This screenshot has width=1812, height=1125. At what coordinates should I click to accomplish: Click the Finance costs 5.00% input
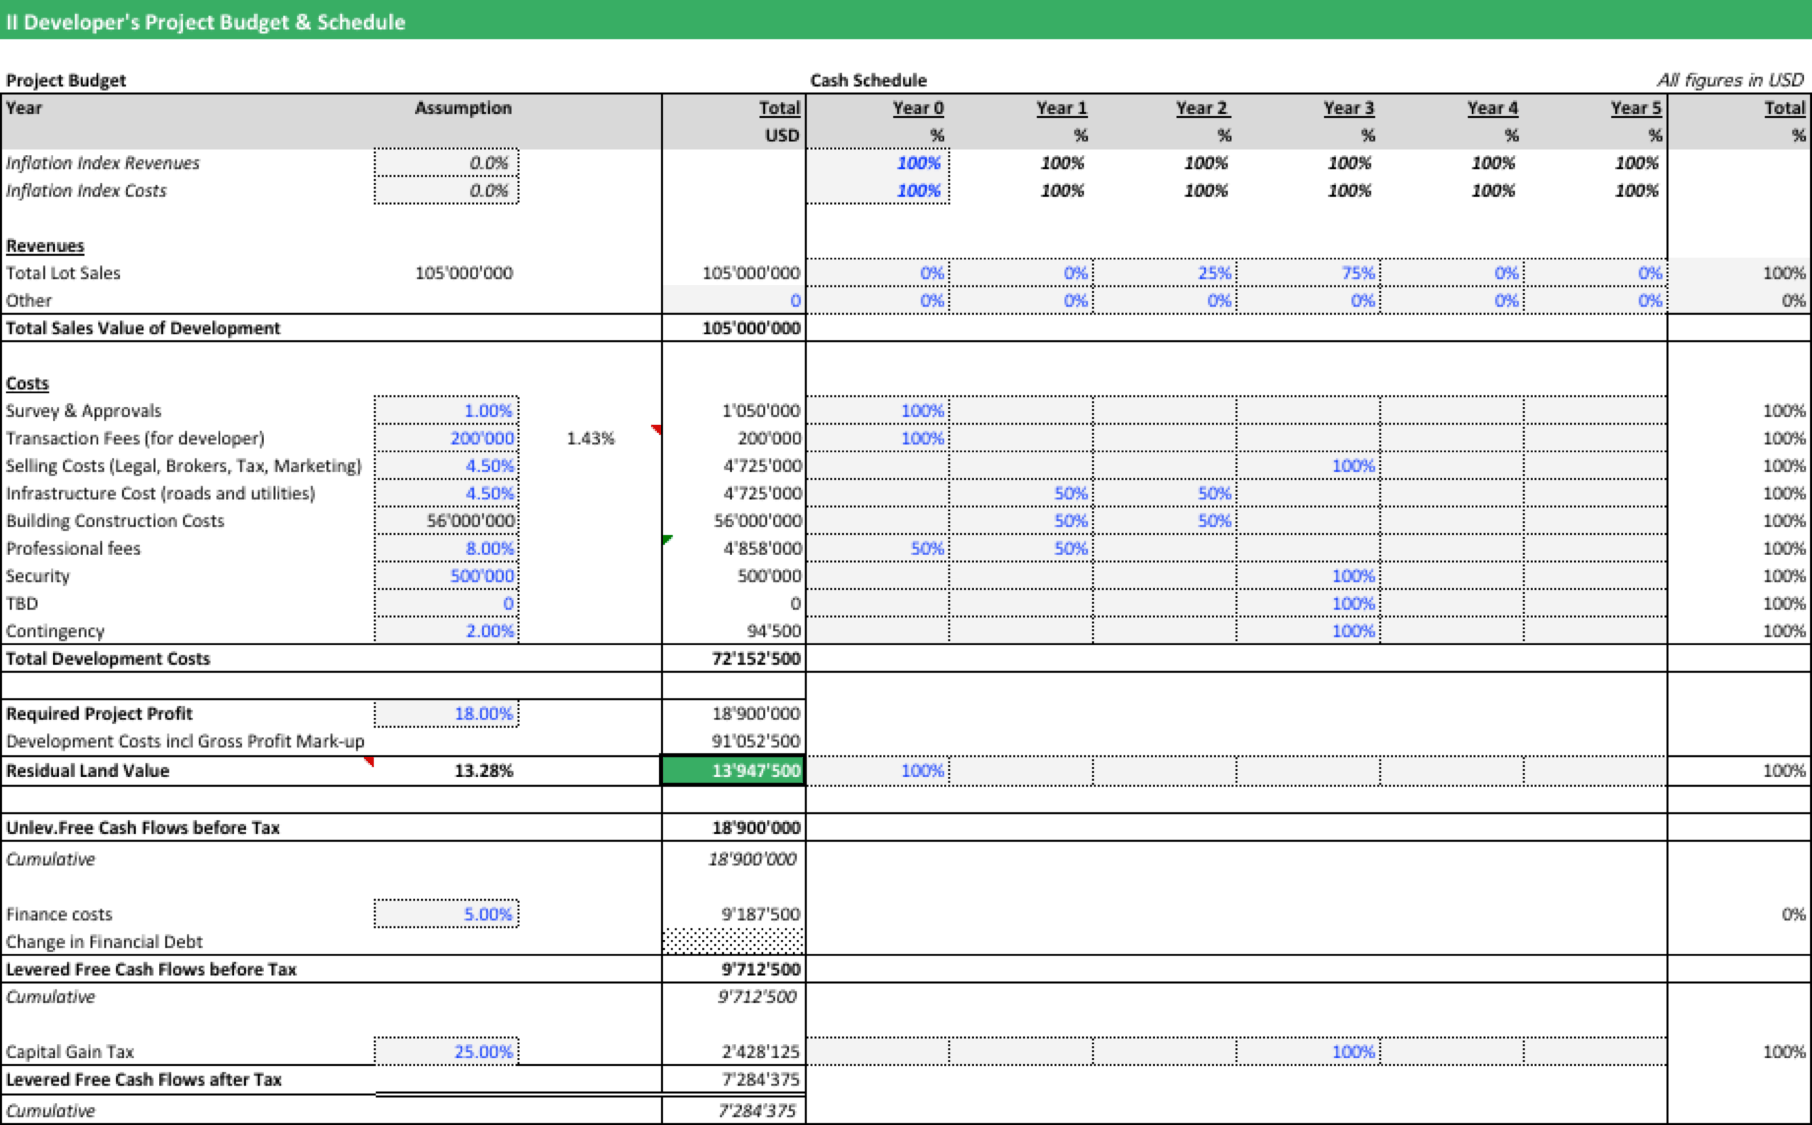tap(446, 914)
